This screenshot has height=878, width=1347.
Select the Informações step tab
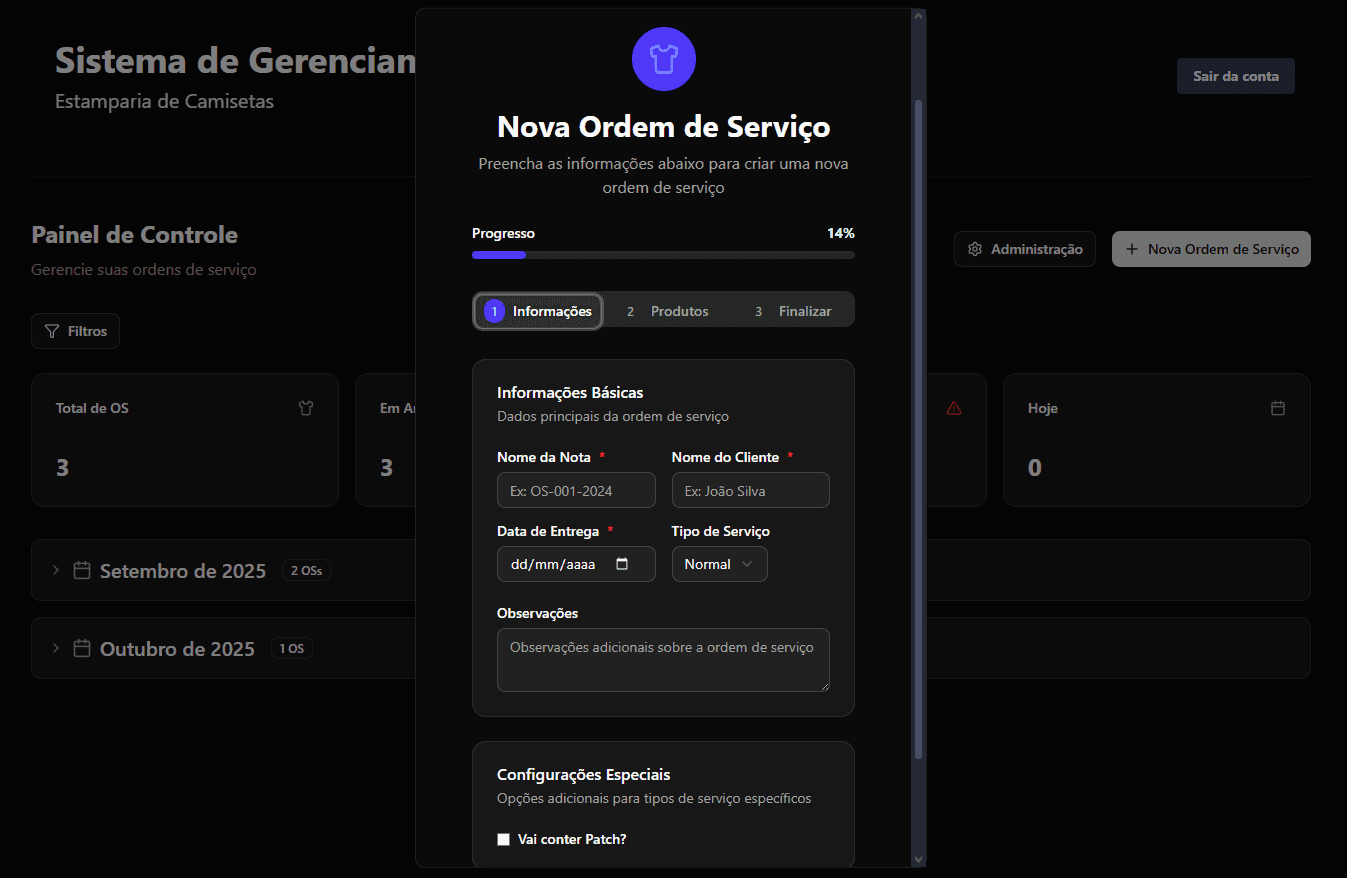538,311
